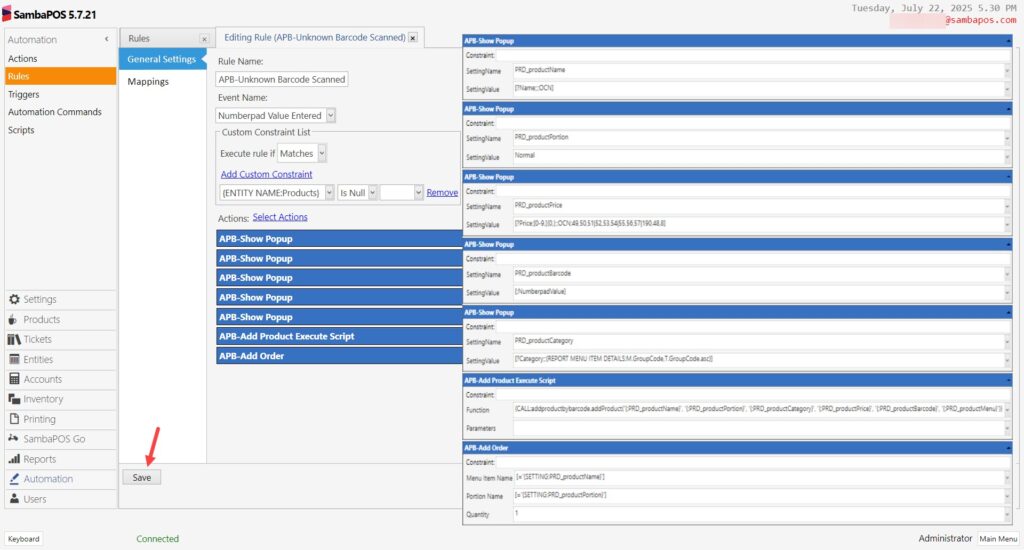Open the Event Name dropdown
The image size is (1024, 550).
click(x=330, y=116)
